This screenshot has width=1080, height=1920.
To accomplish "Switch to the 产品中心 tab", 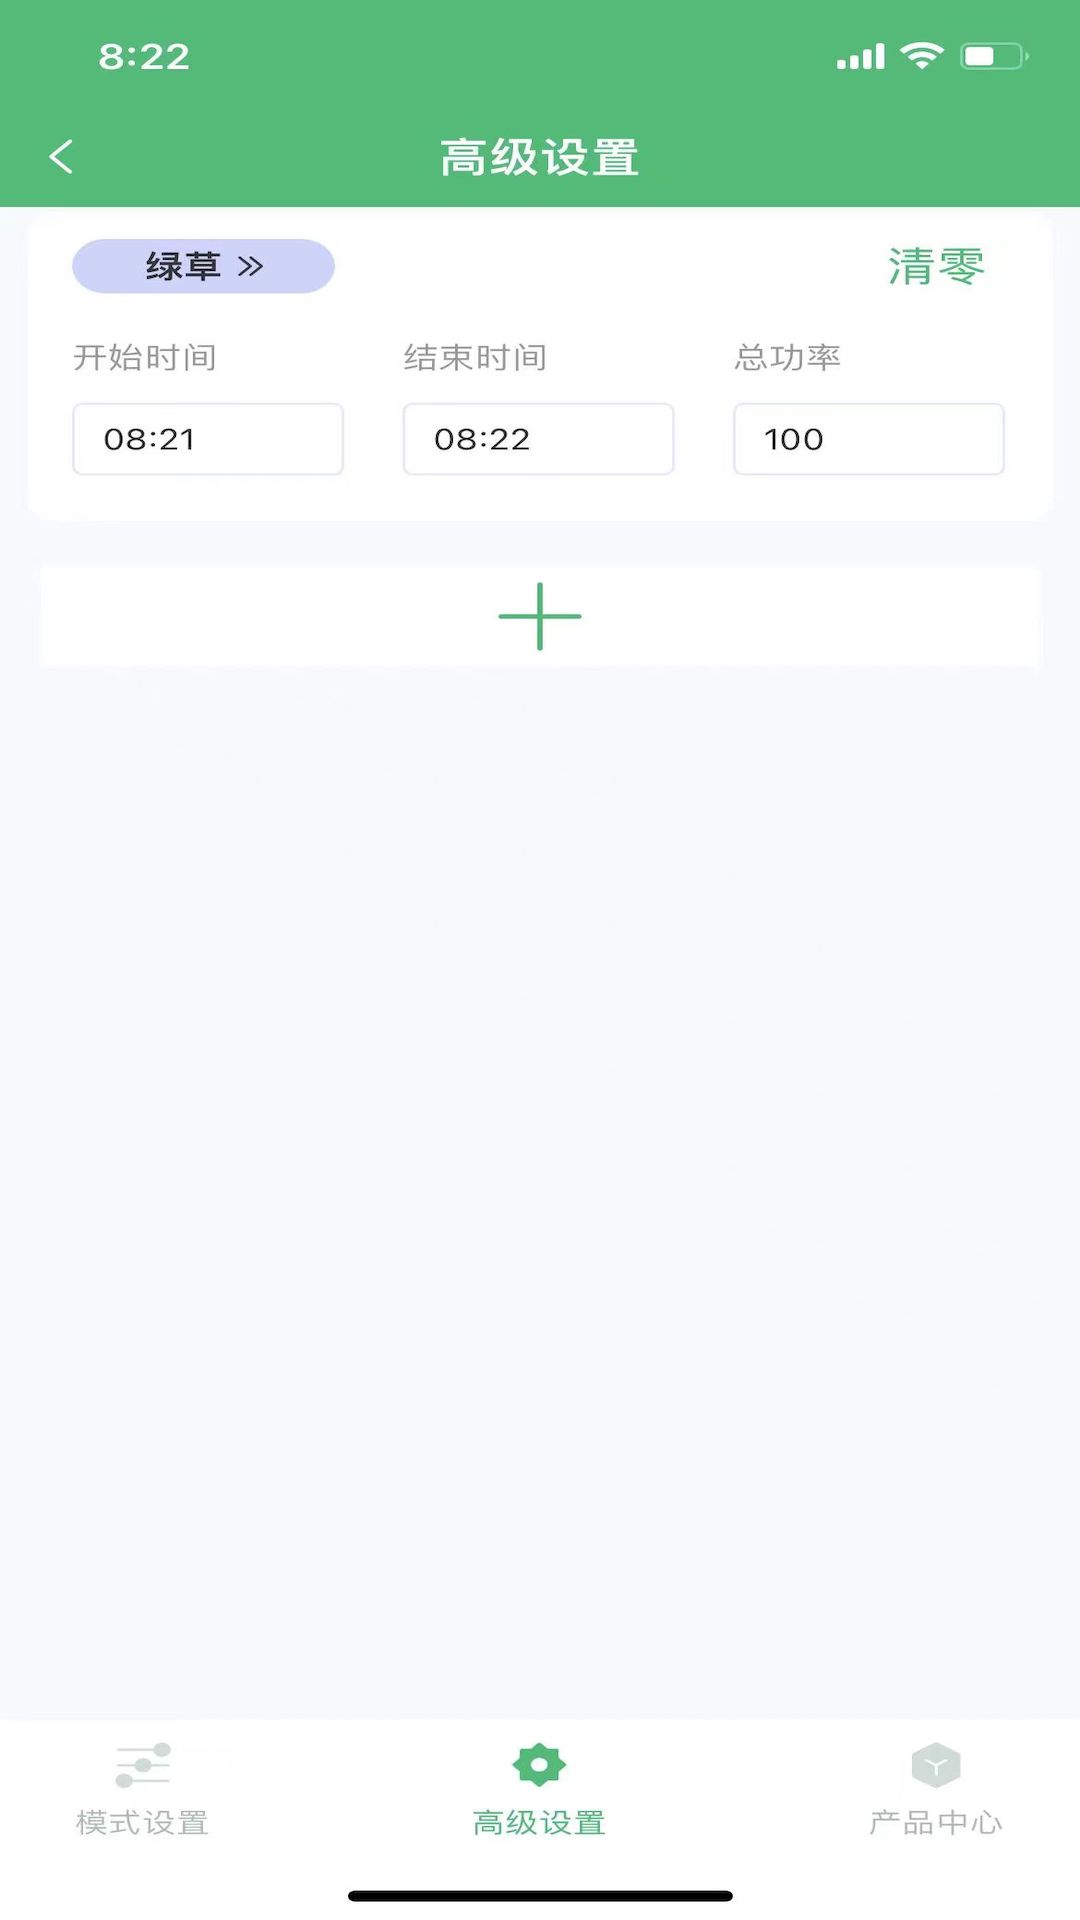I will (936, 1789).
